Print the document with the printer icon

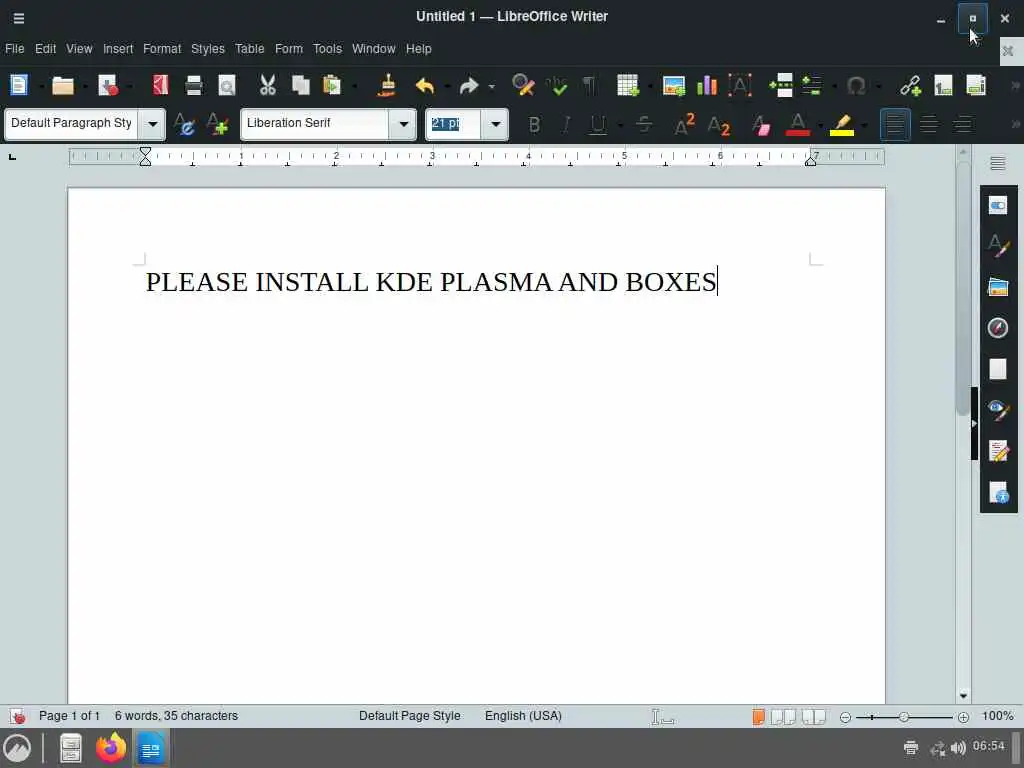click(193, 86)
